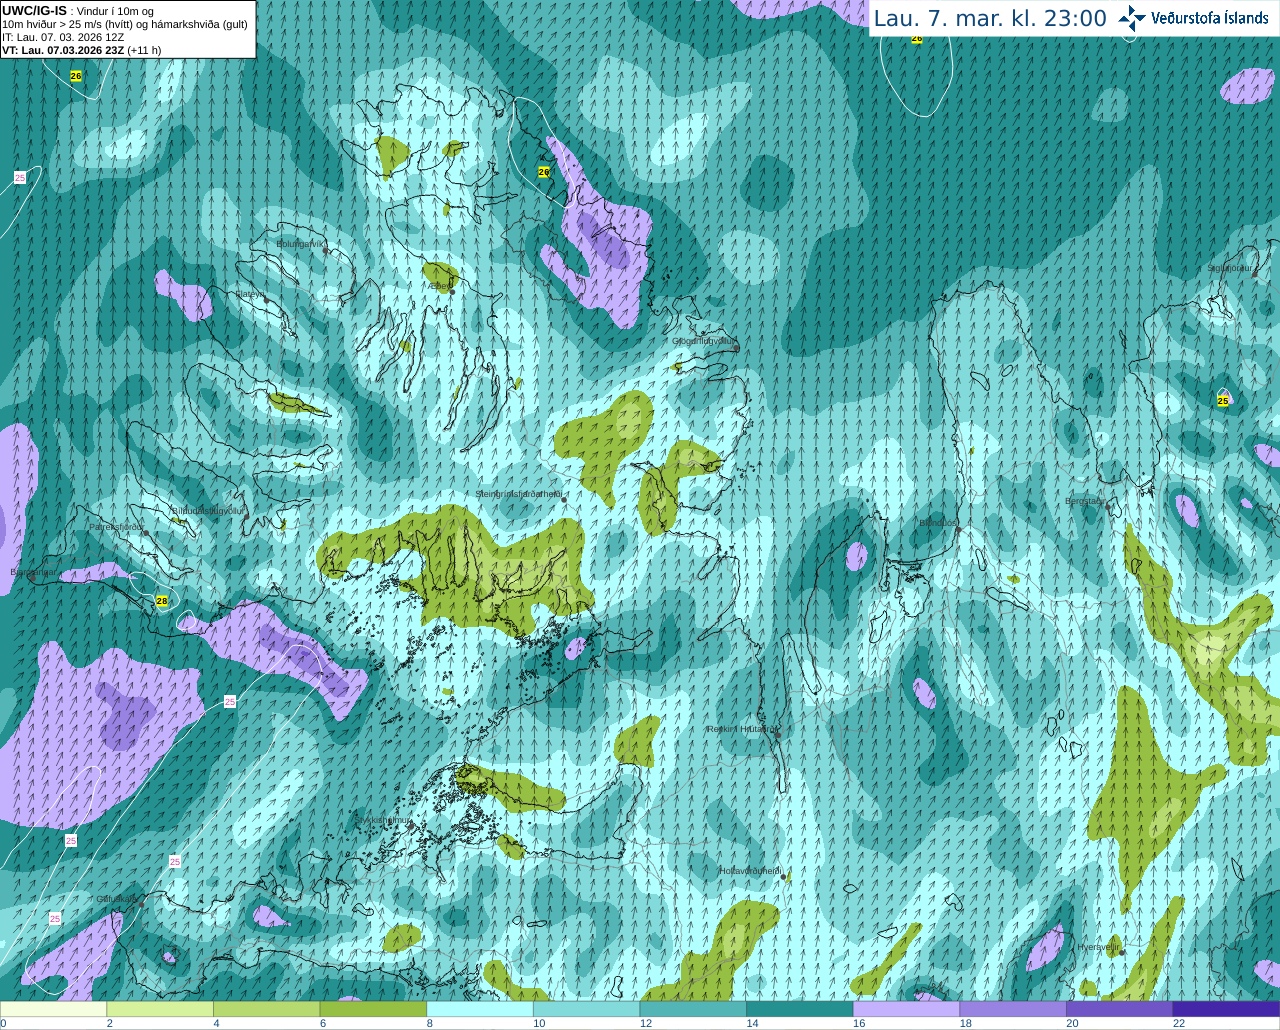Click the Siglufjörður station label
This screenshot has height=1030, width=1280.
coord(1230,268)
